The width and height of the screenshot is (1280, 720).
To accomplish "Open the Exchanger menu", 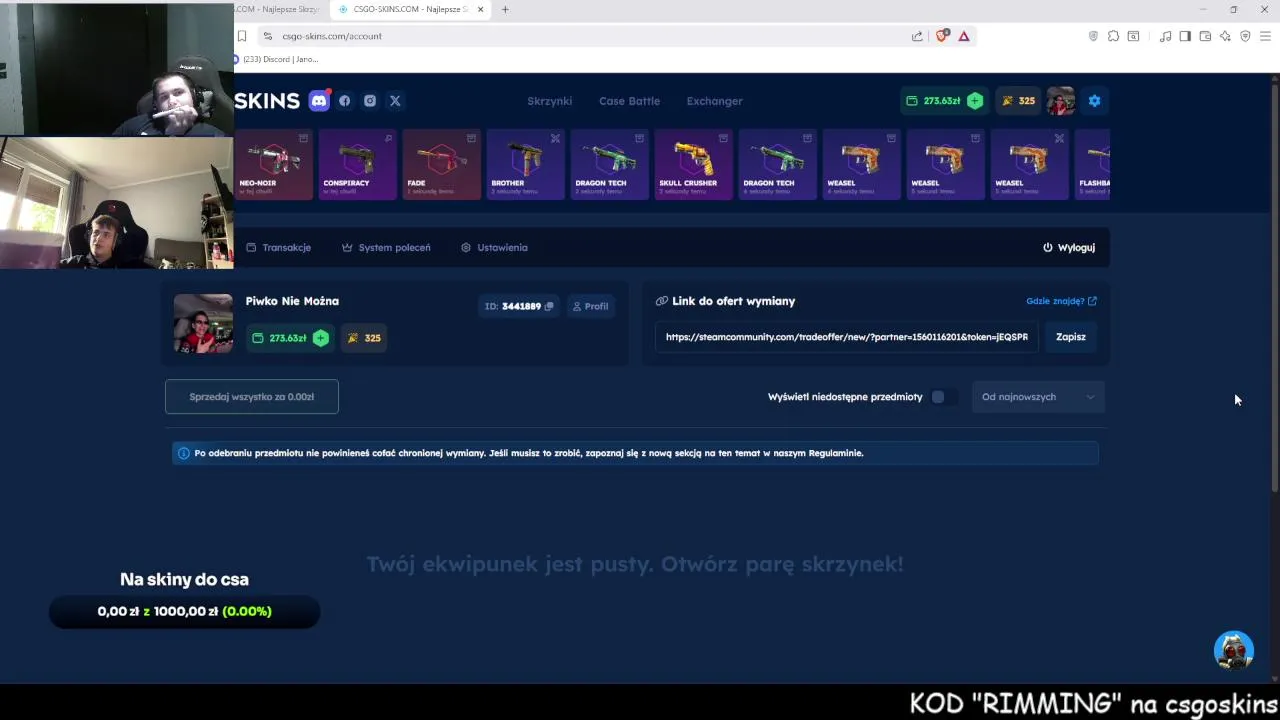I will (x=714, y=101).
